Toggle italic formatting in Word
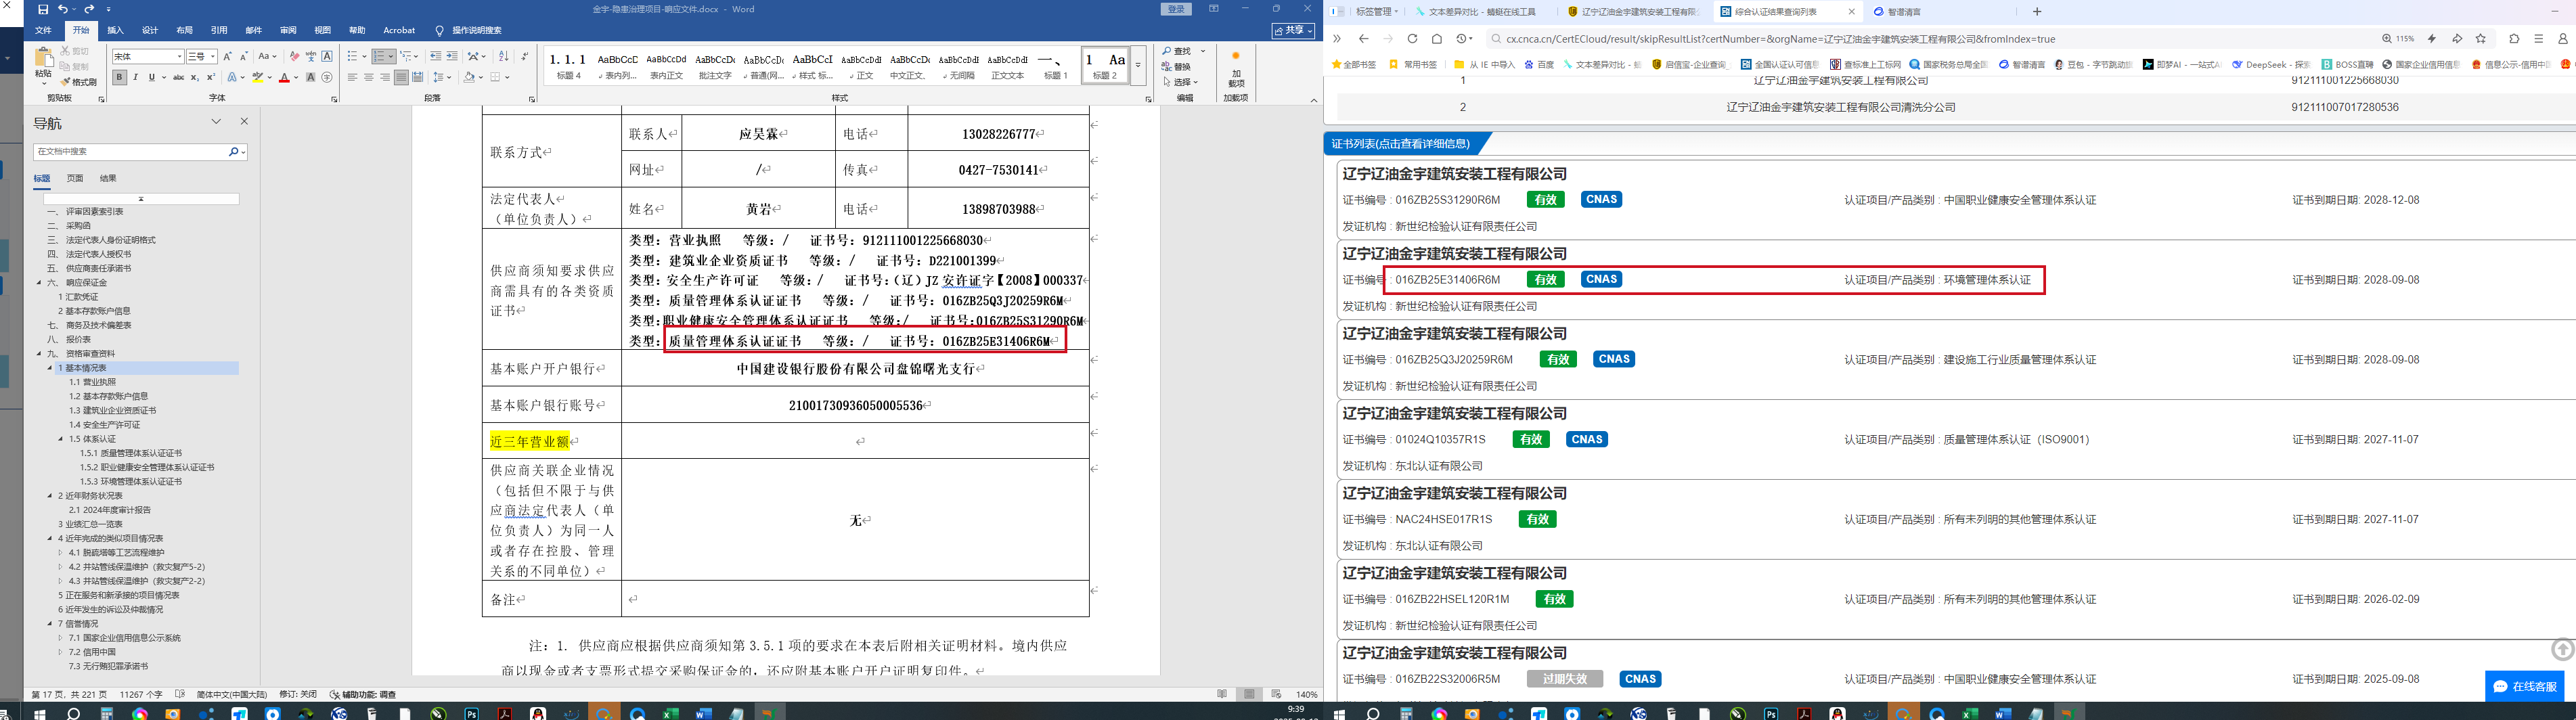This screenshot has height=720, width=2576. pos(136,77)
